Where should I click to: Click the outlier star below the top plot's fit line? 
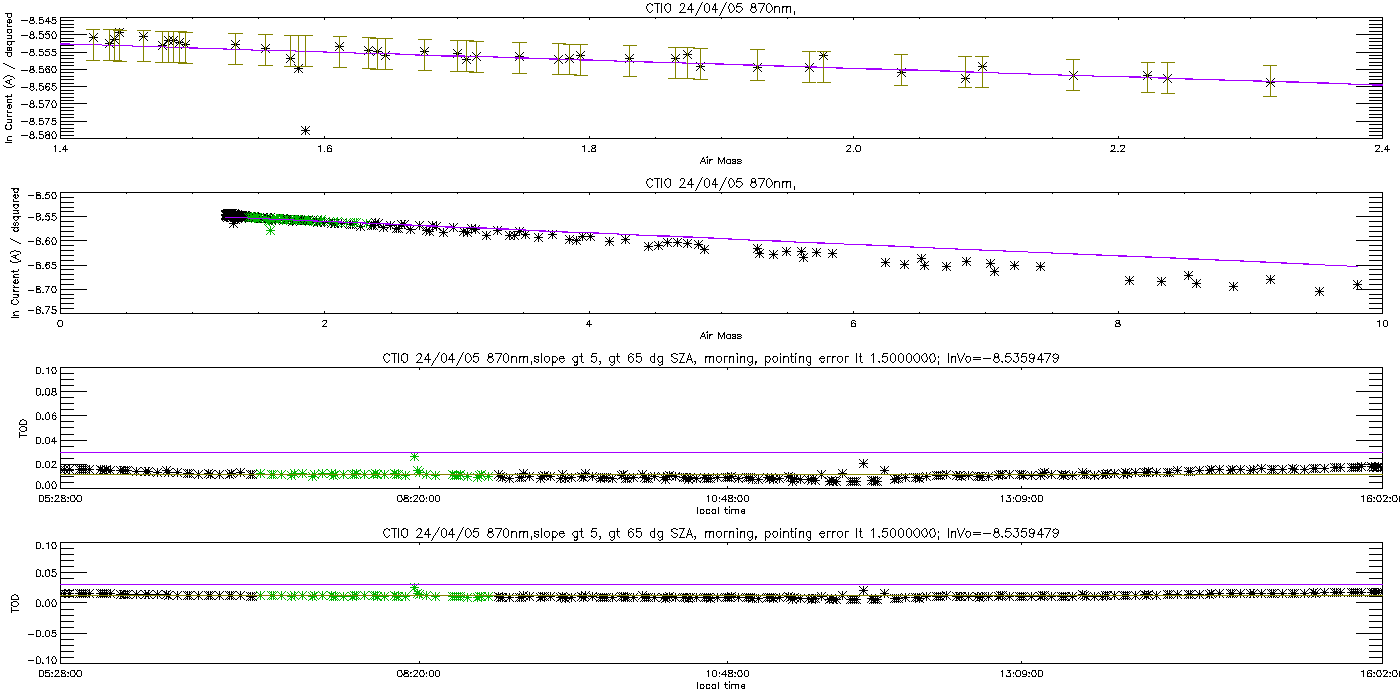(305, 130)
